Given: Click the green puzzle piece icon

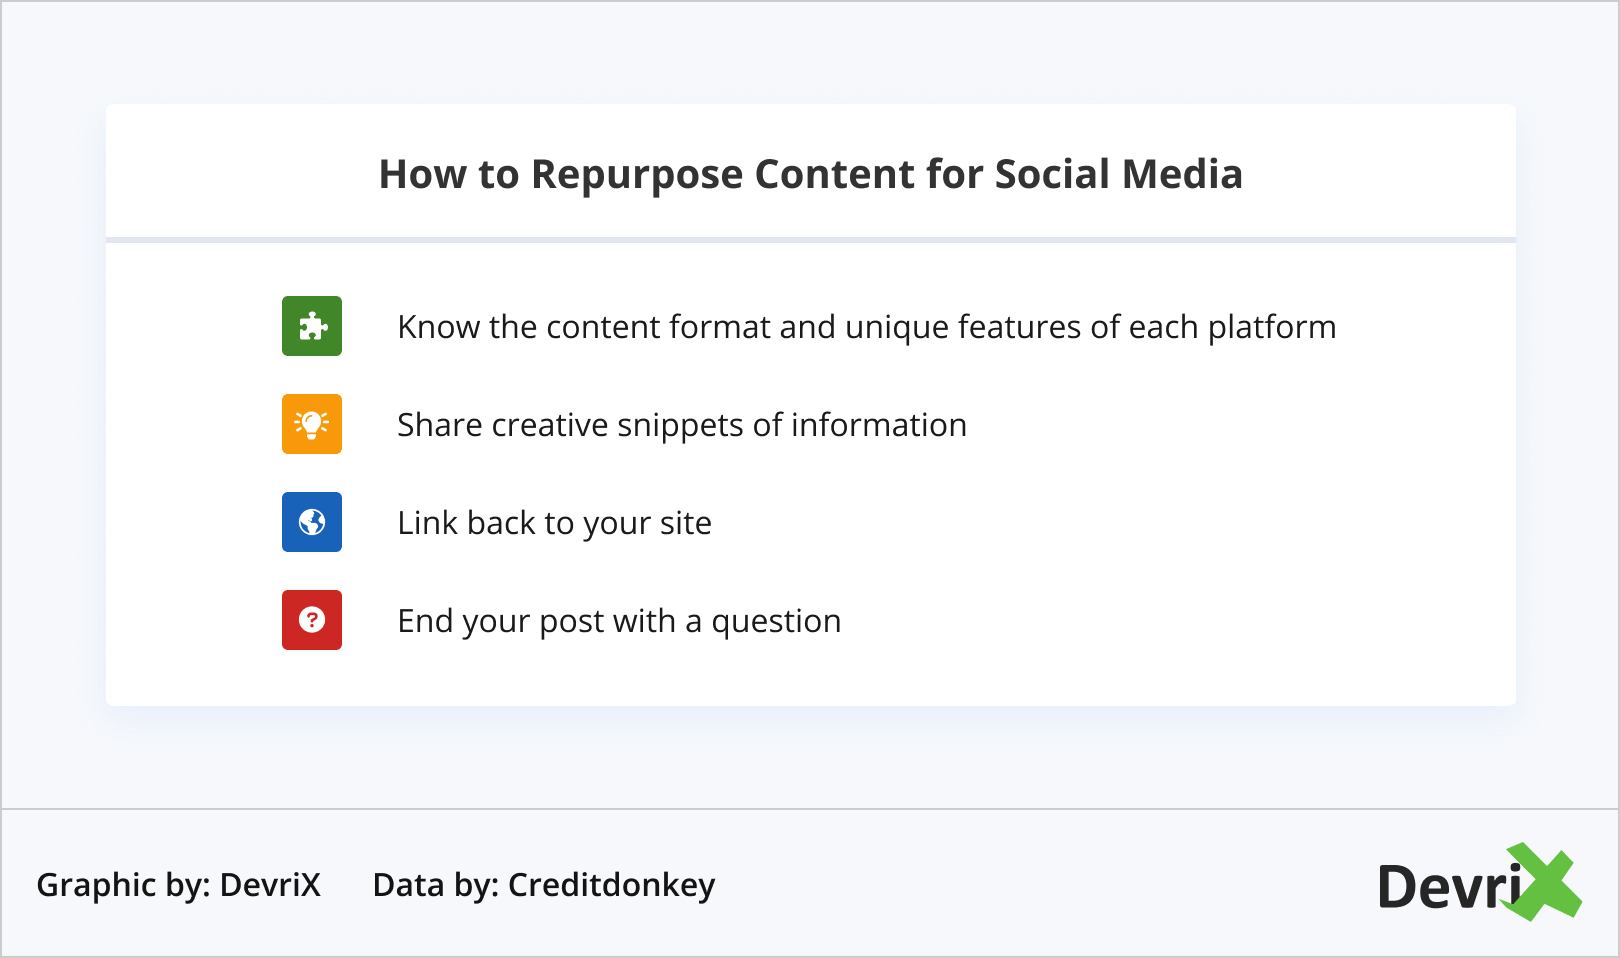Looking at the screenshot, I should (312, 326).
